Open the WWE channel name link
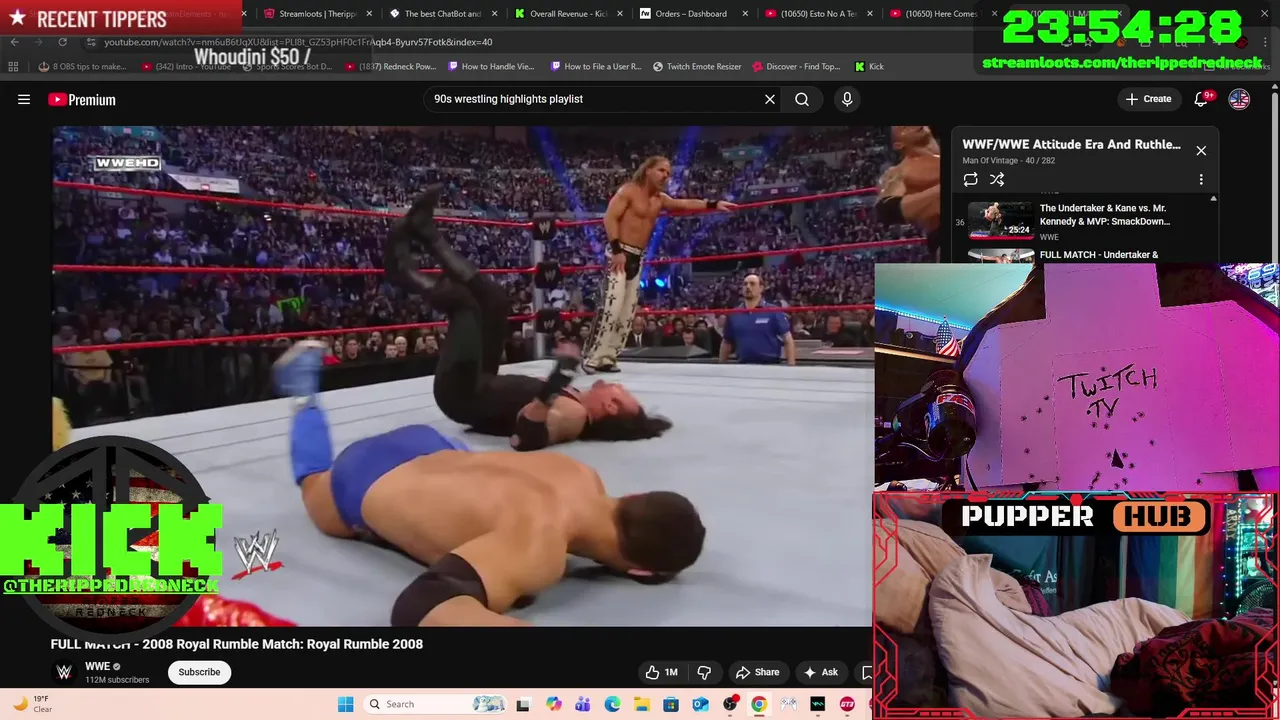 click(x=97, y=666)
